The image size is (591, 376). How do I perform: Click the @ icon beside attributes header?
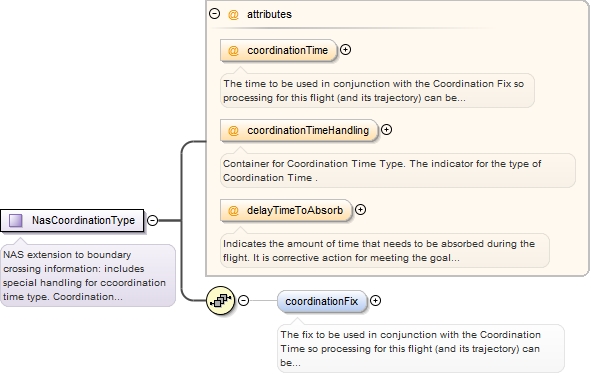pos(233,14)
